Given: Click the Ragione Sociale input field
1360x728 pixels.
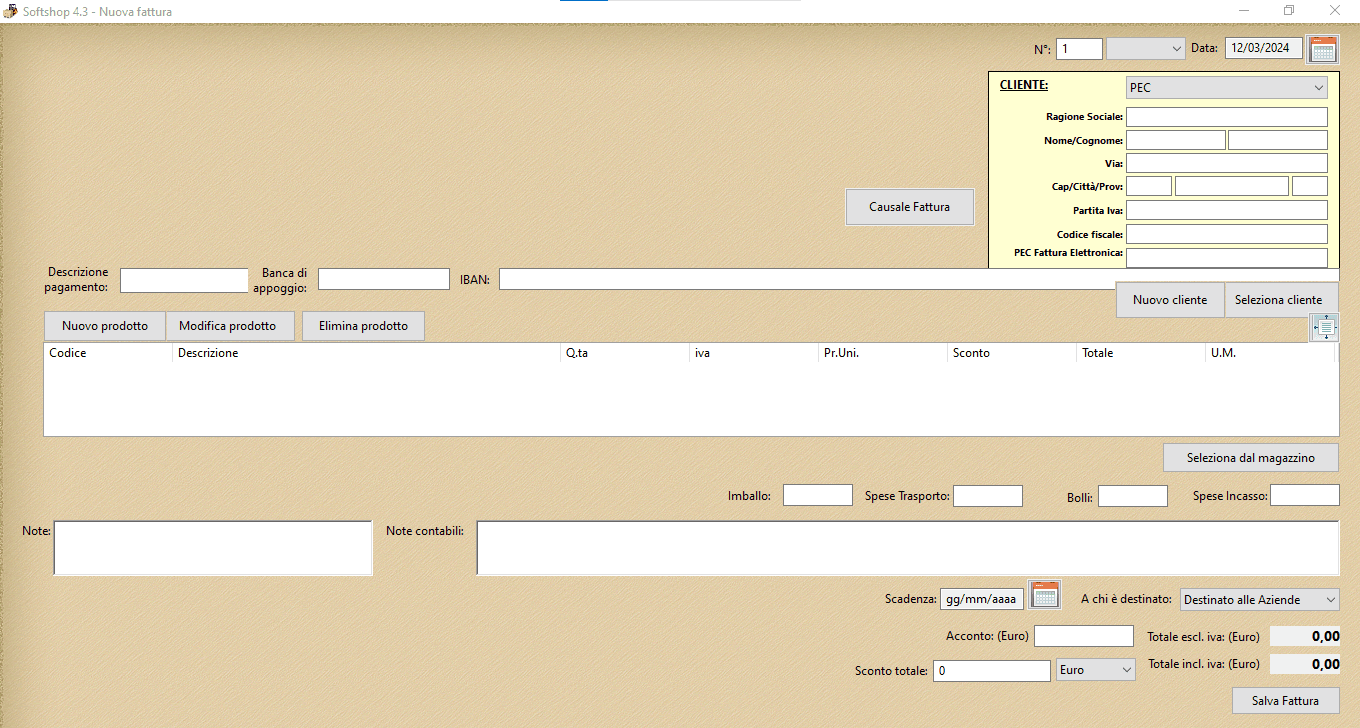Looking at the screenshot, I should tap(1226, 117).
